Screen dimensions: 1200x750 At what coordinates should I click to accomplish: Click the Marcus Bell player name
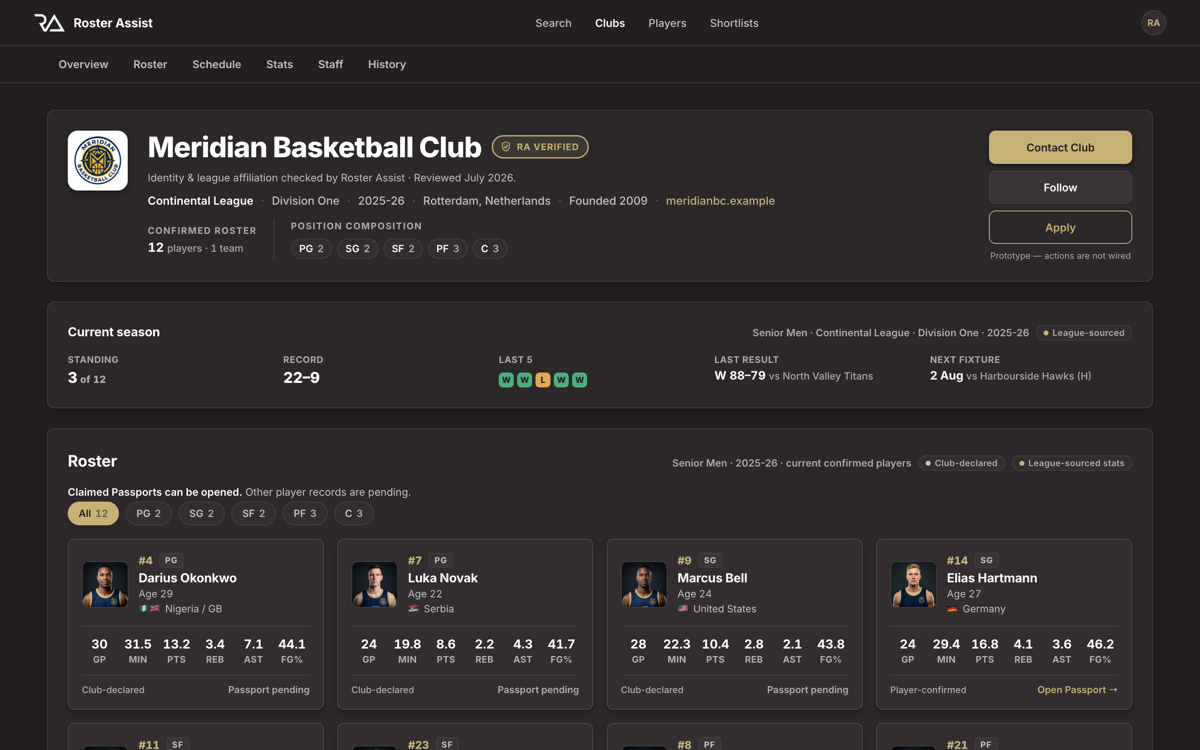712,578
